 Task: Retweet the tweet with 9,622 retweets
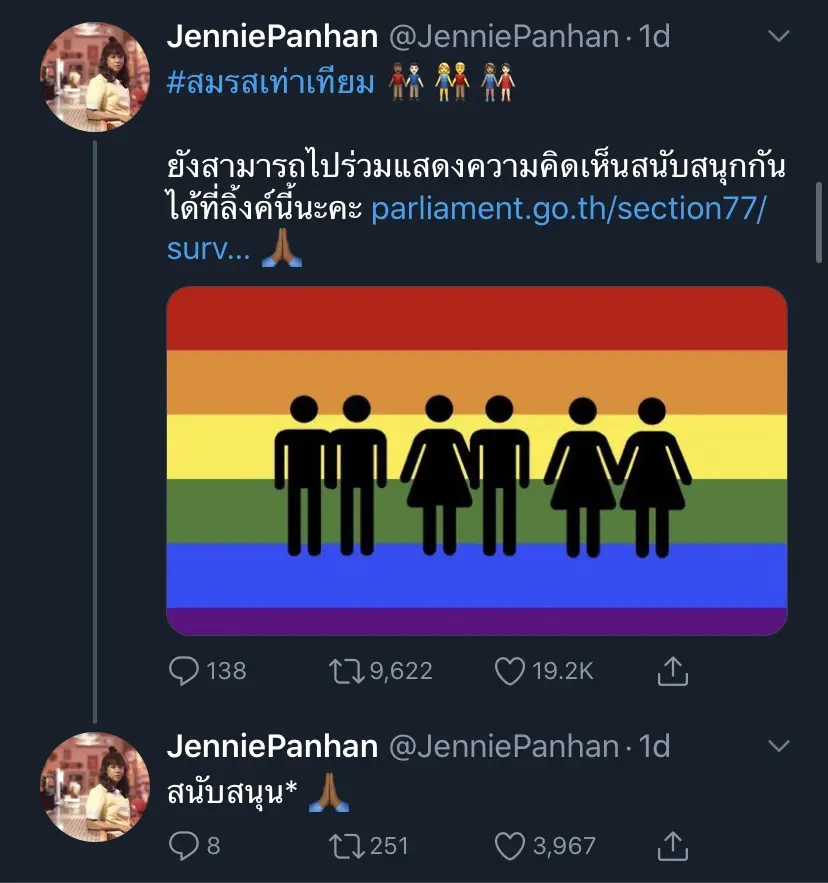[346, 670]
